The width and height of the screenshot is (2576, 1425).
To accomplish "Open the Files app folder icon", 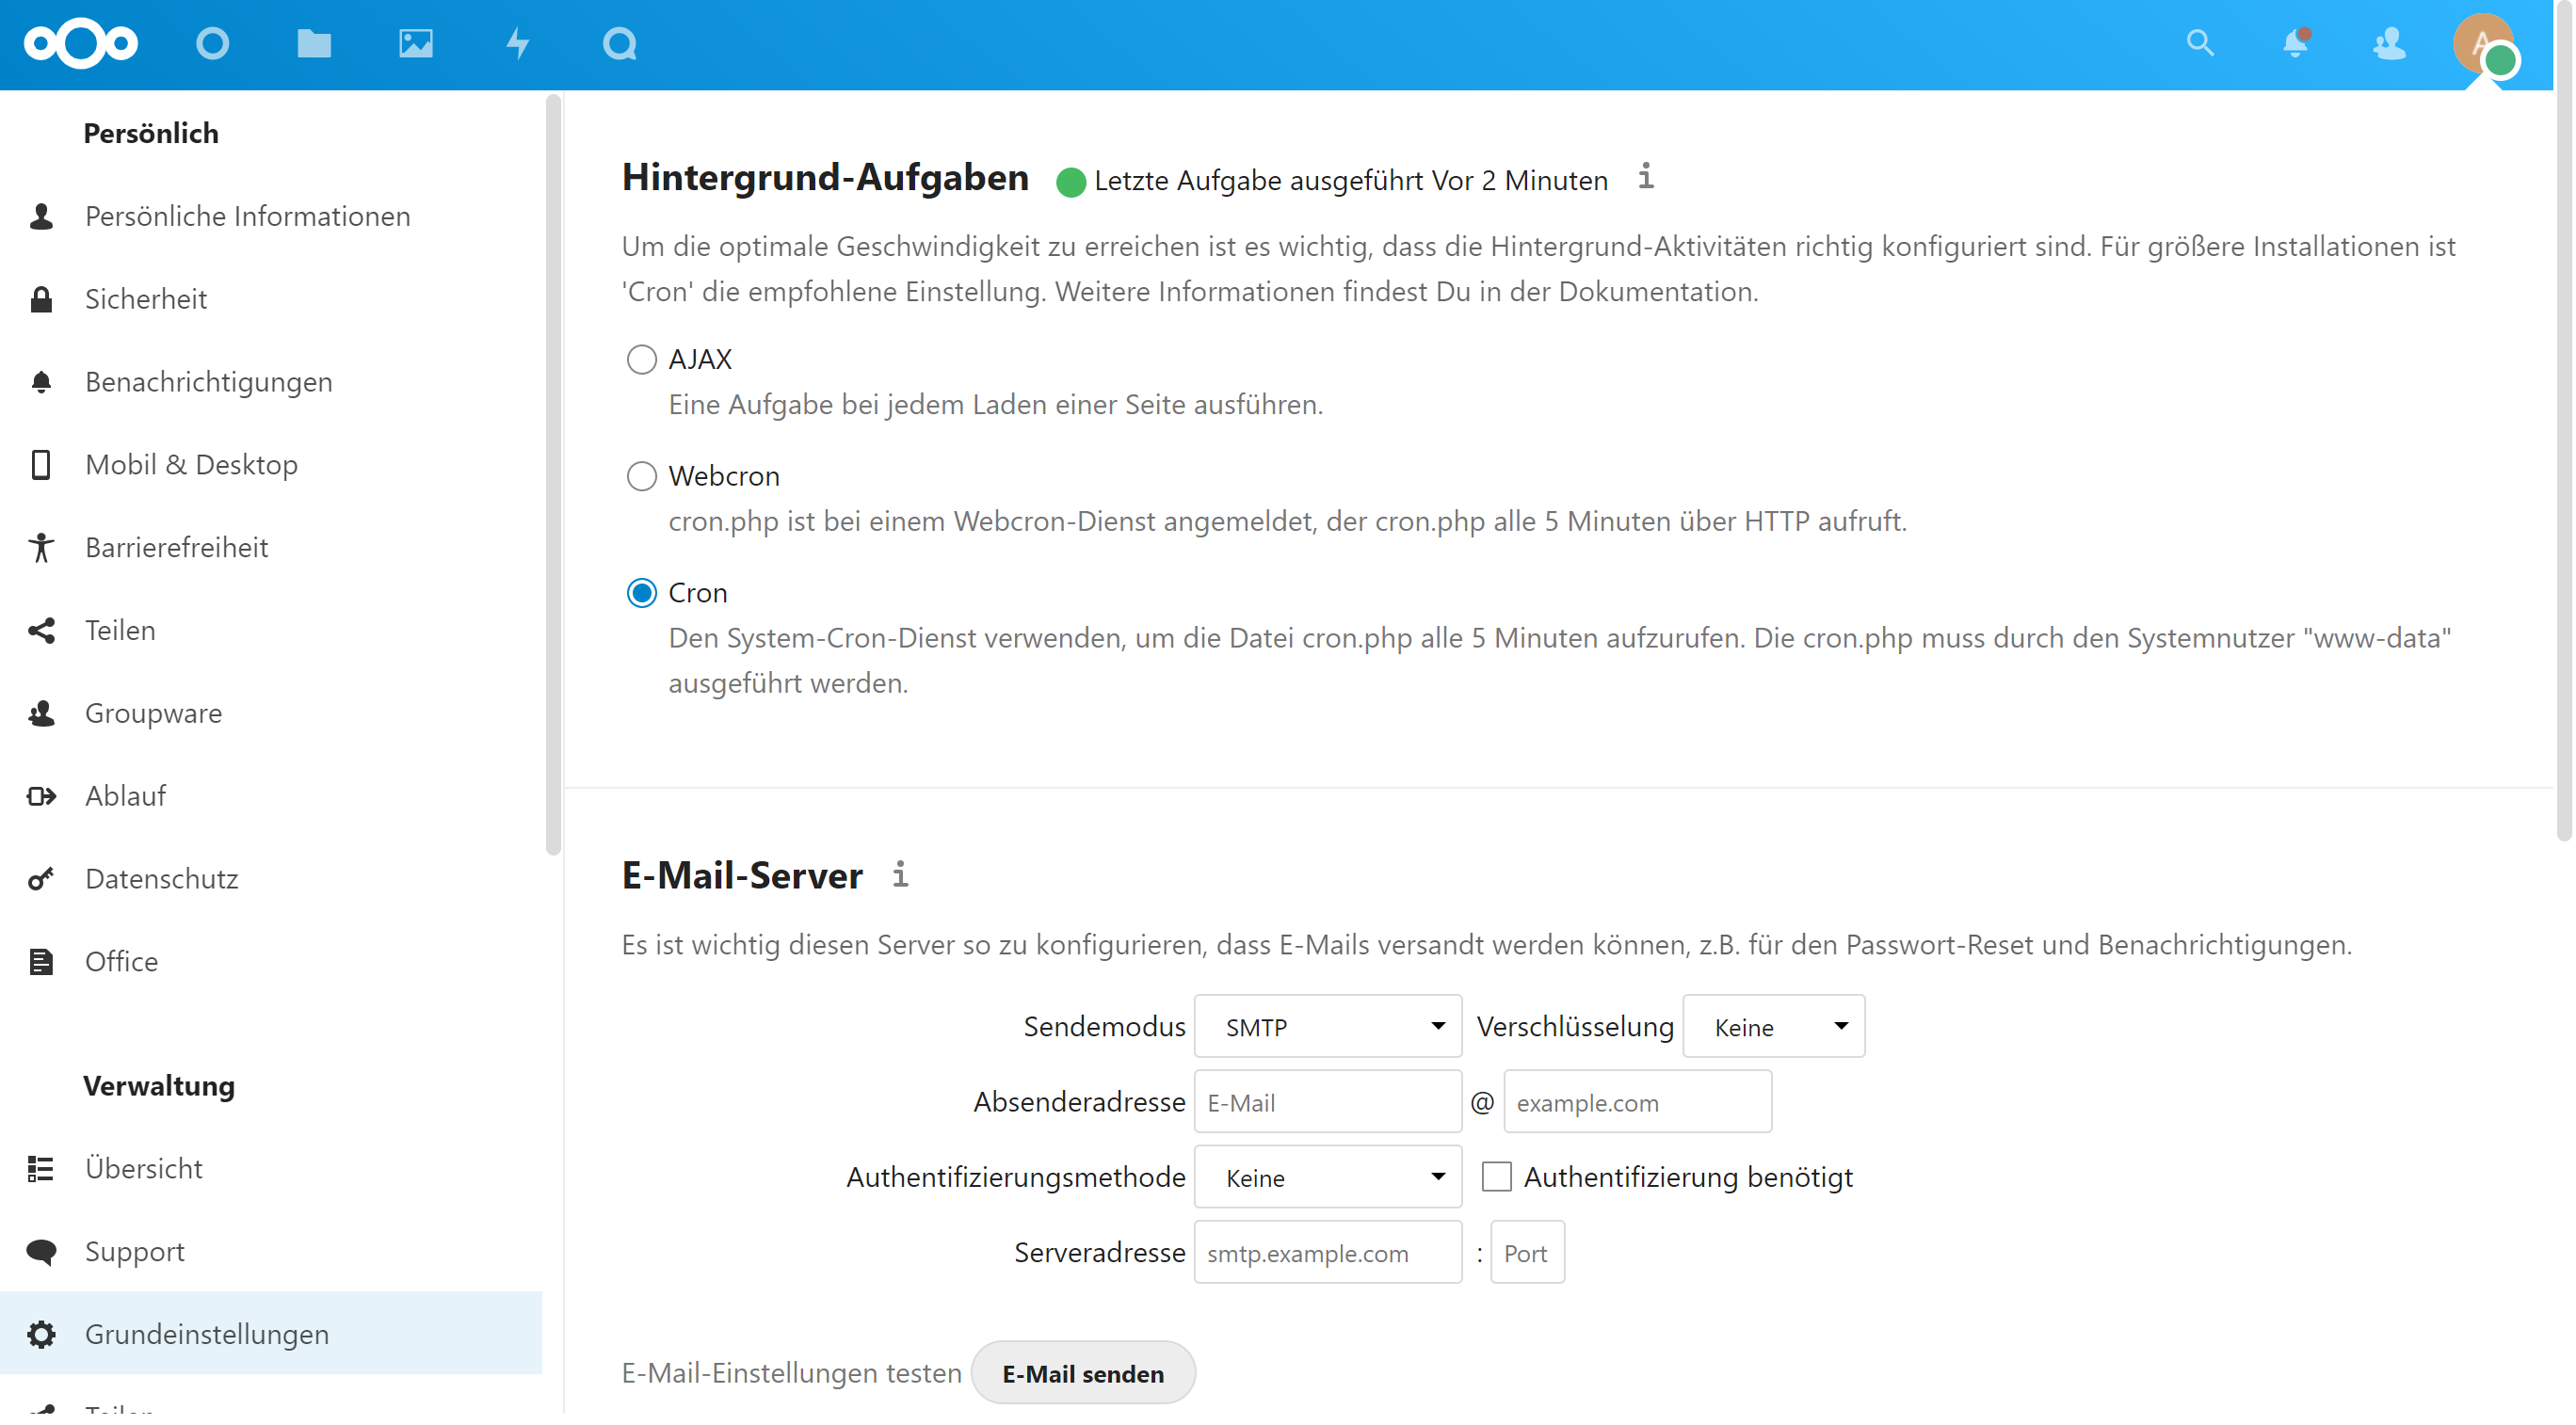I will 314,44.
